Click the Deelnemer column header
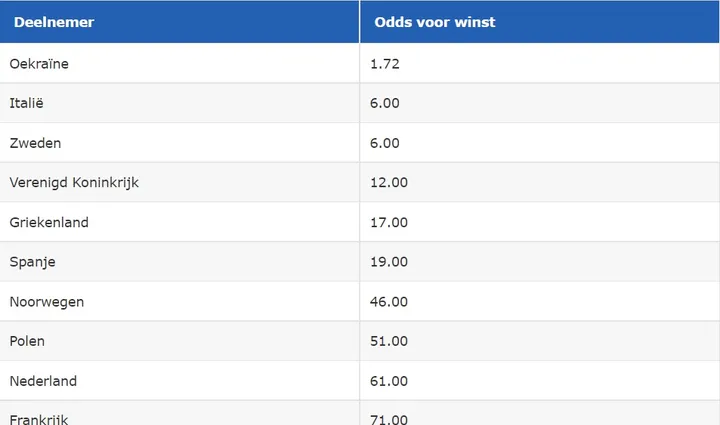 pyautogui.click(x=54, y=22)
